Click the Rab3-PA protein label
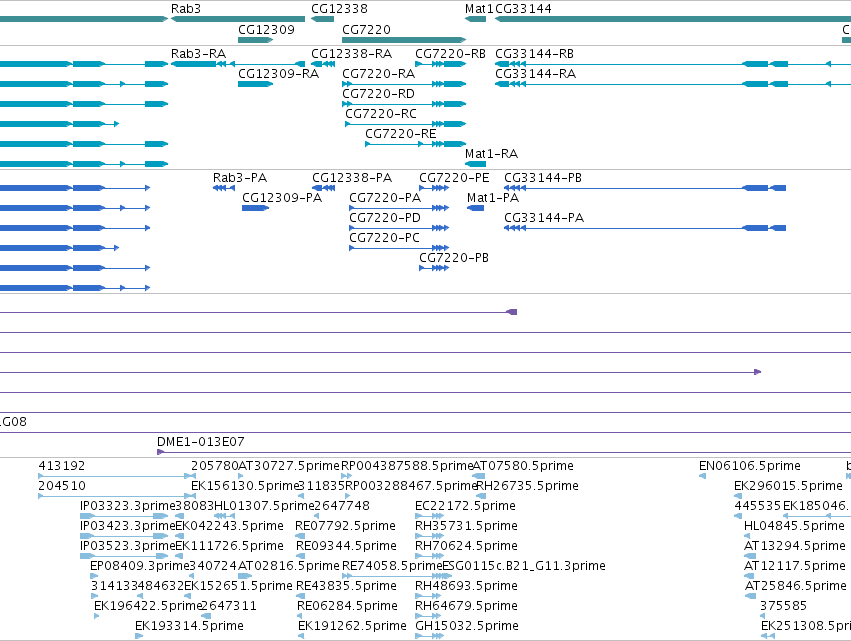 click(240, 178)
